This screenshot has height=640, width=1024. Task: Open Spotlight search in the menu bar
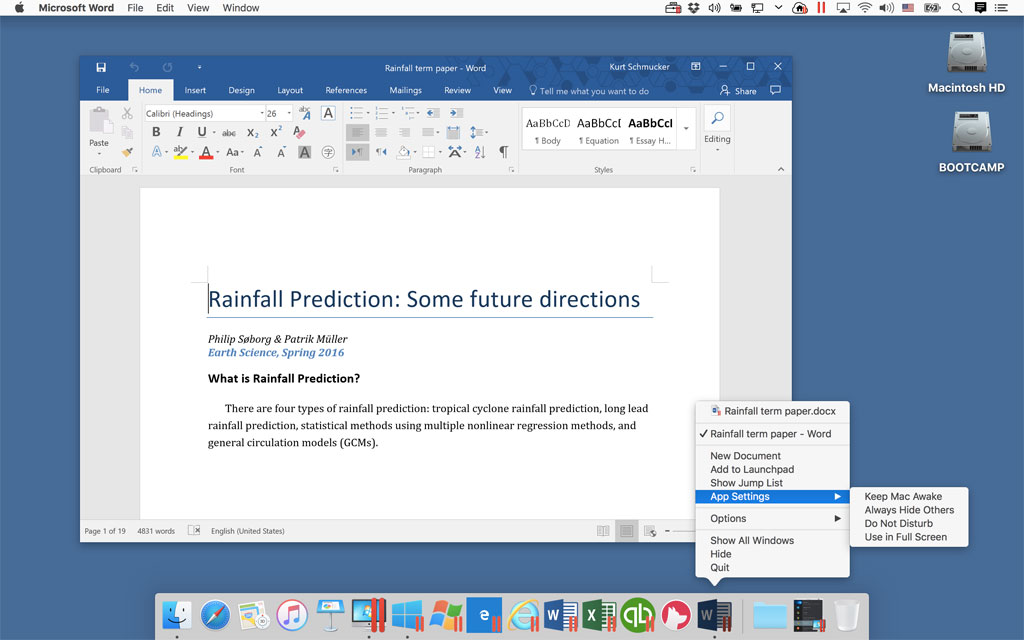pos(957,8)
